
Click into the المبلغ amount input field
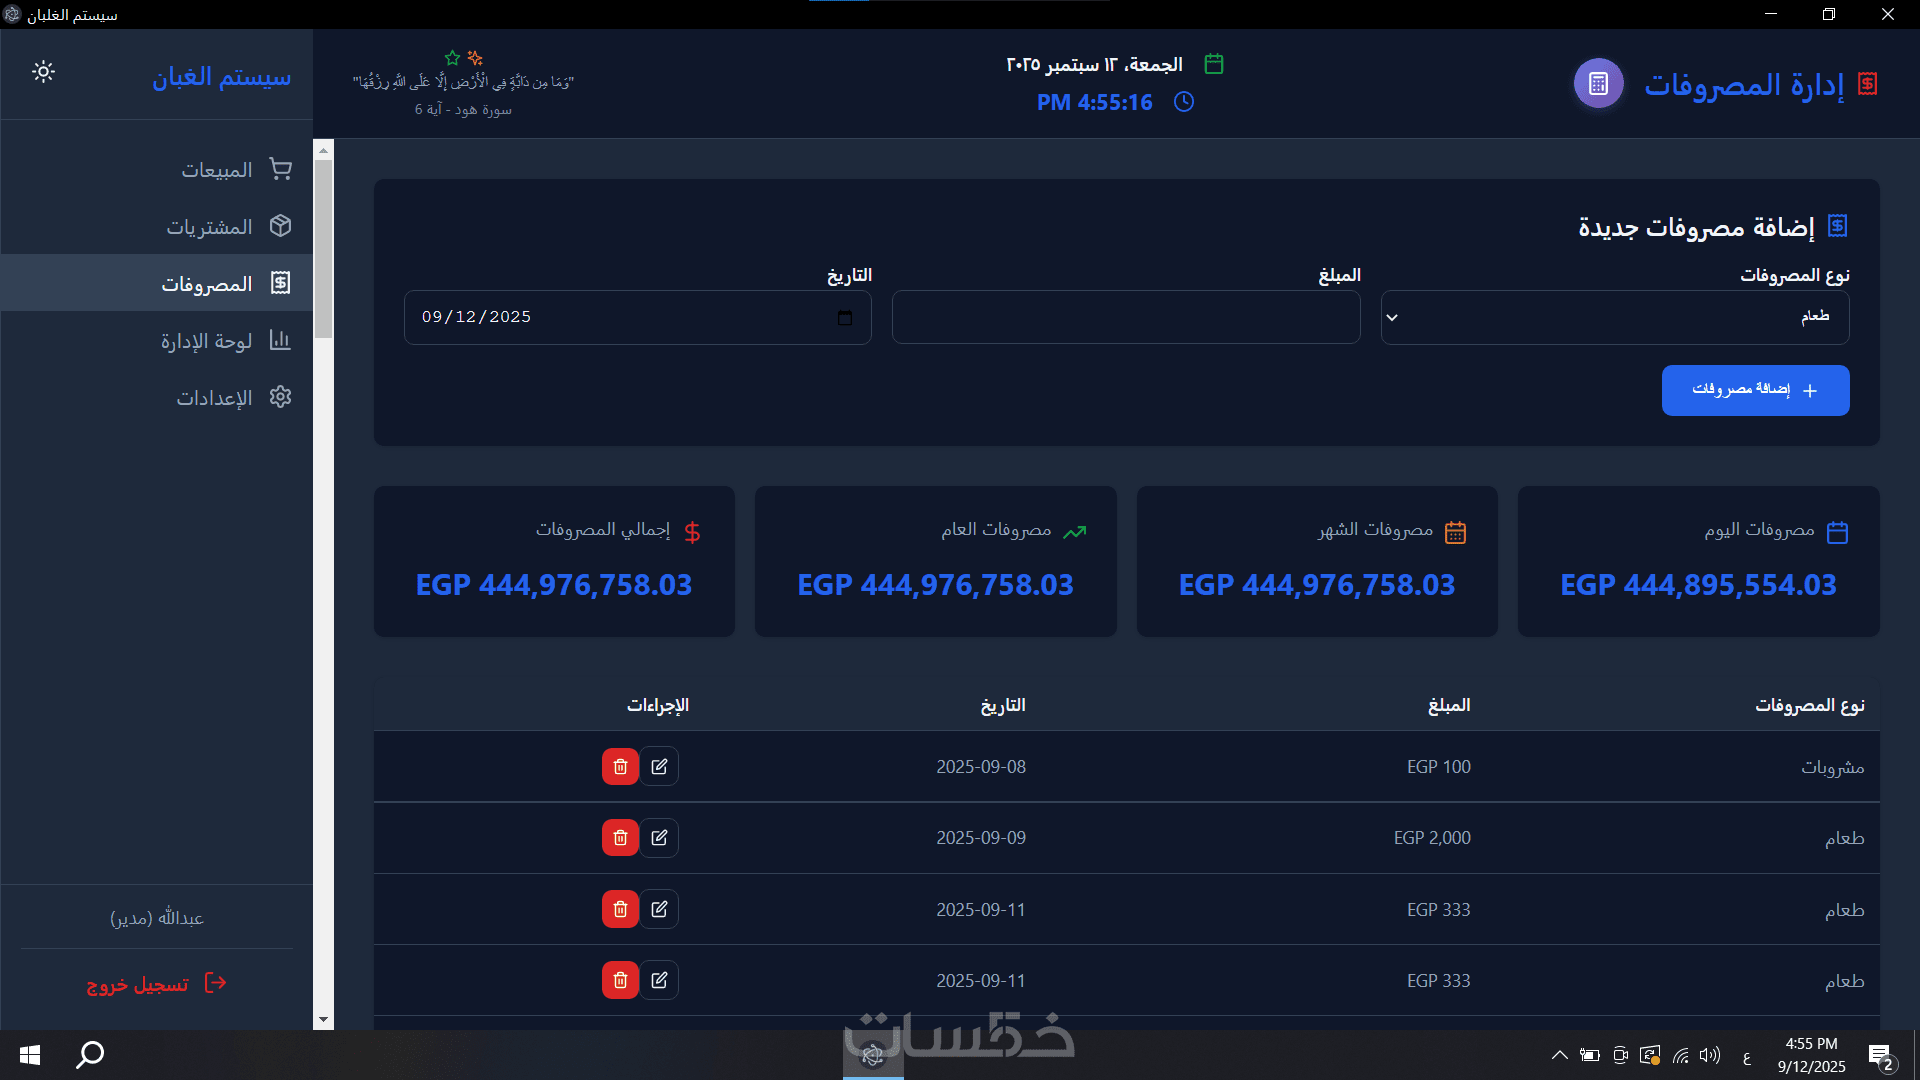[1126, 318]
